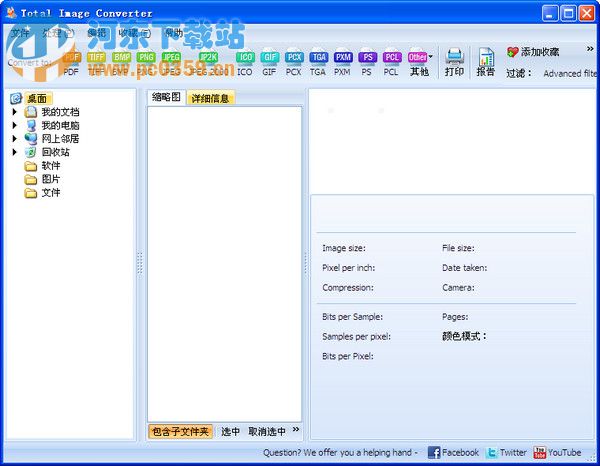Open the 图片 folder
600x466 pixels.
tap(51, 179)
